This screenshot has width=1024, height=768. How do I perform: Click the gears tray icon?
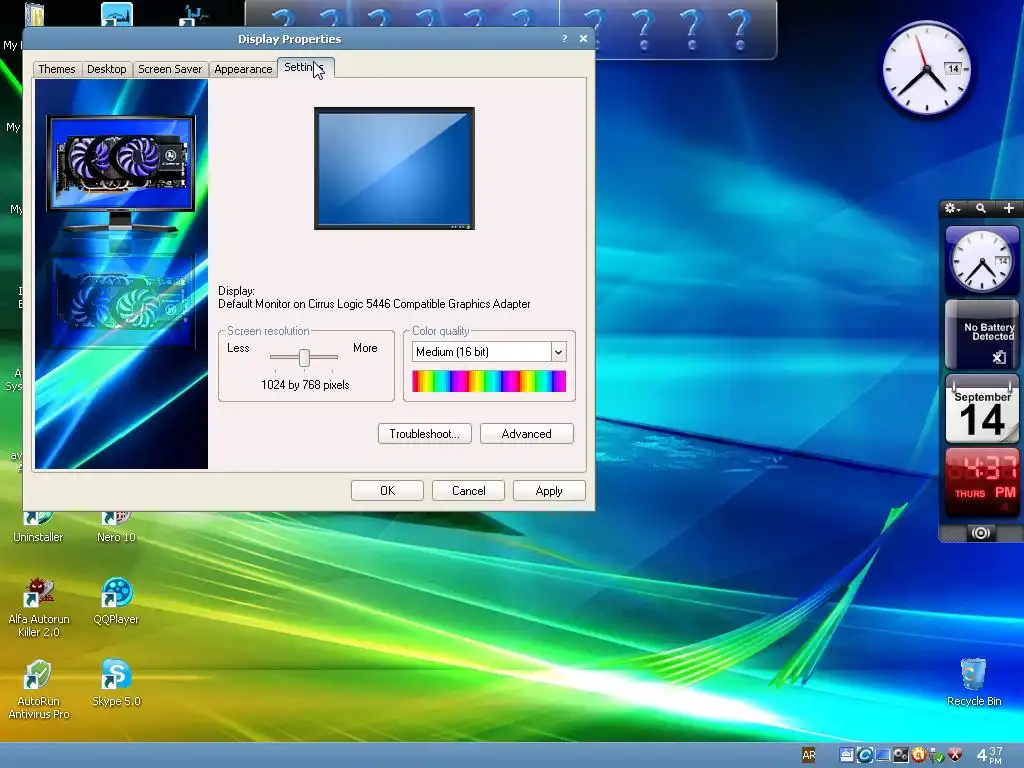click(x=901, y=756)
